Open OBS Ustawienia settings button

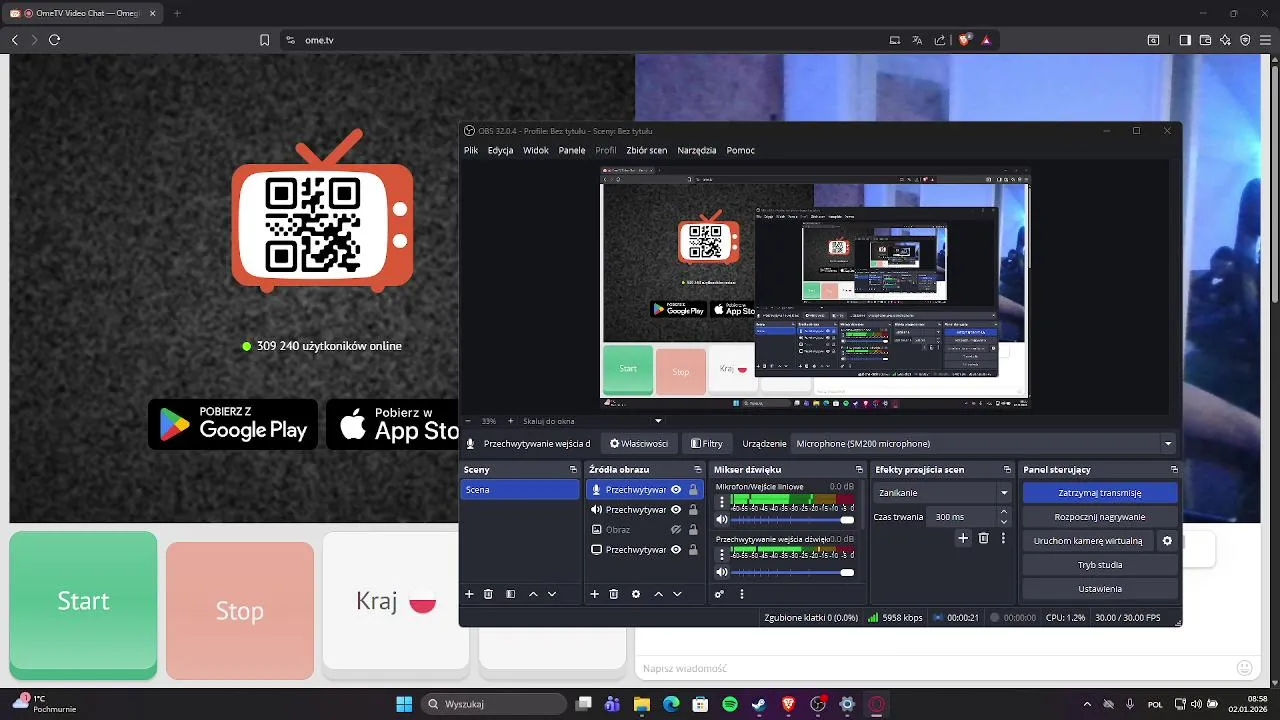coord(1100,589)
